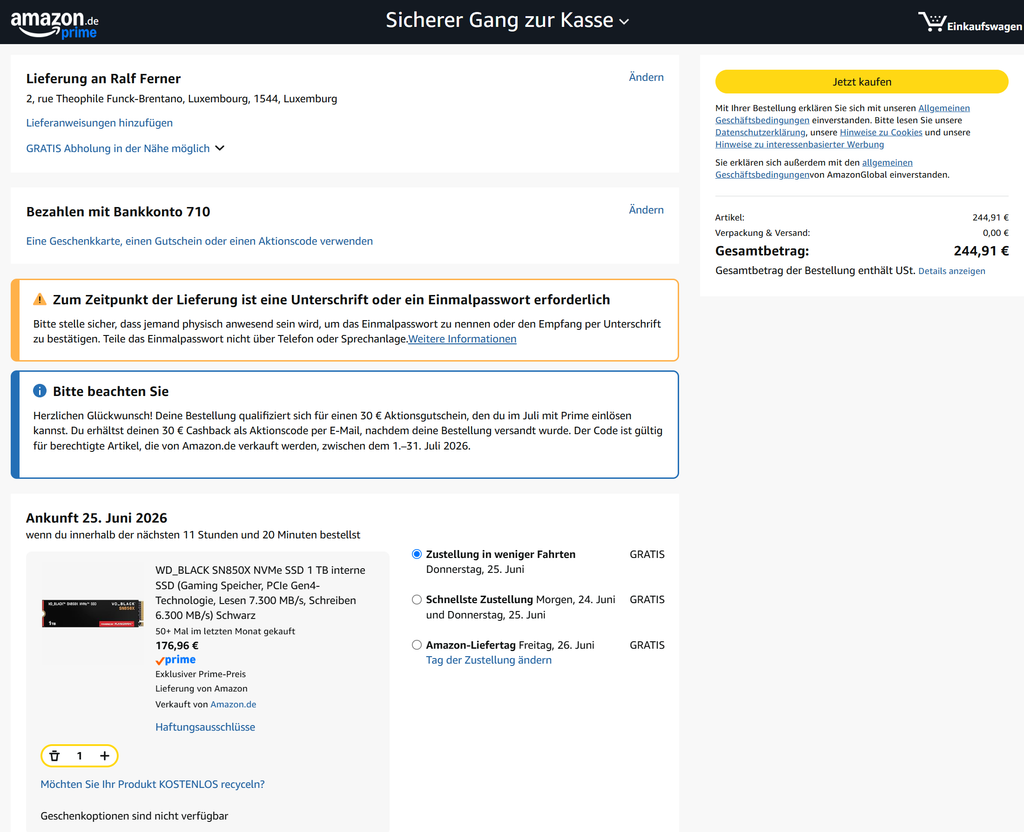1024x832 pixels.
Task: Click Lieferung an Ralf Ferner heading
Action: [103, 78]
